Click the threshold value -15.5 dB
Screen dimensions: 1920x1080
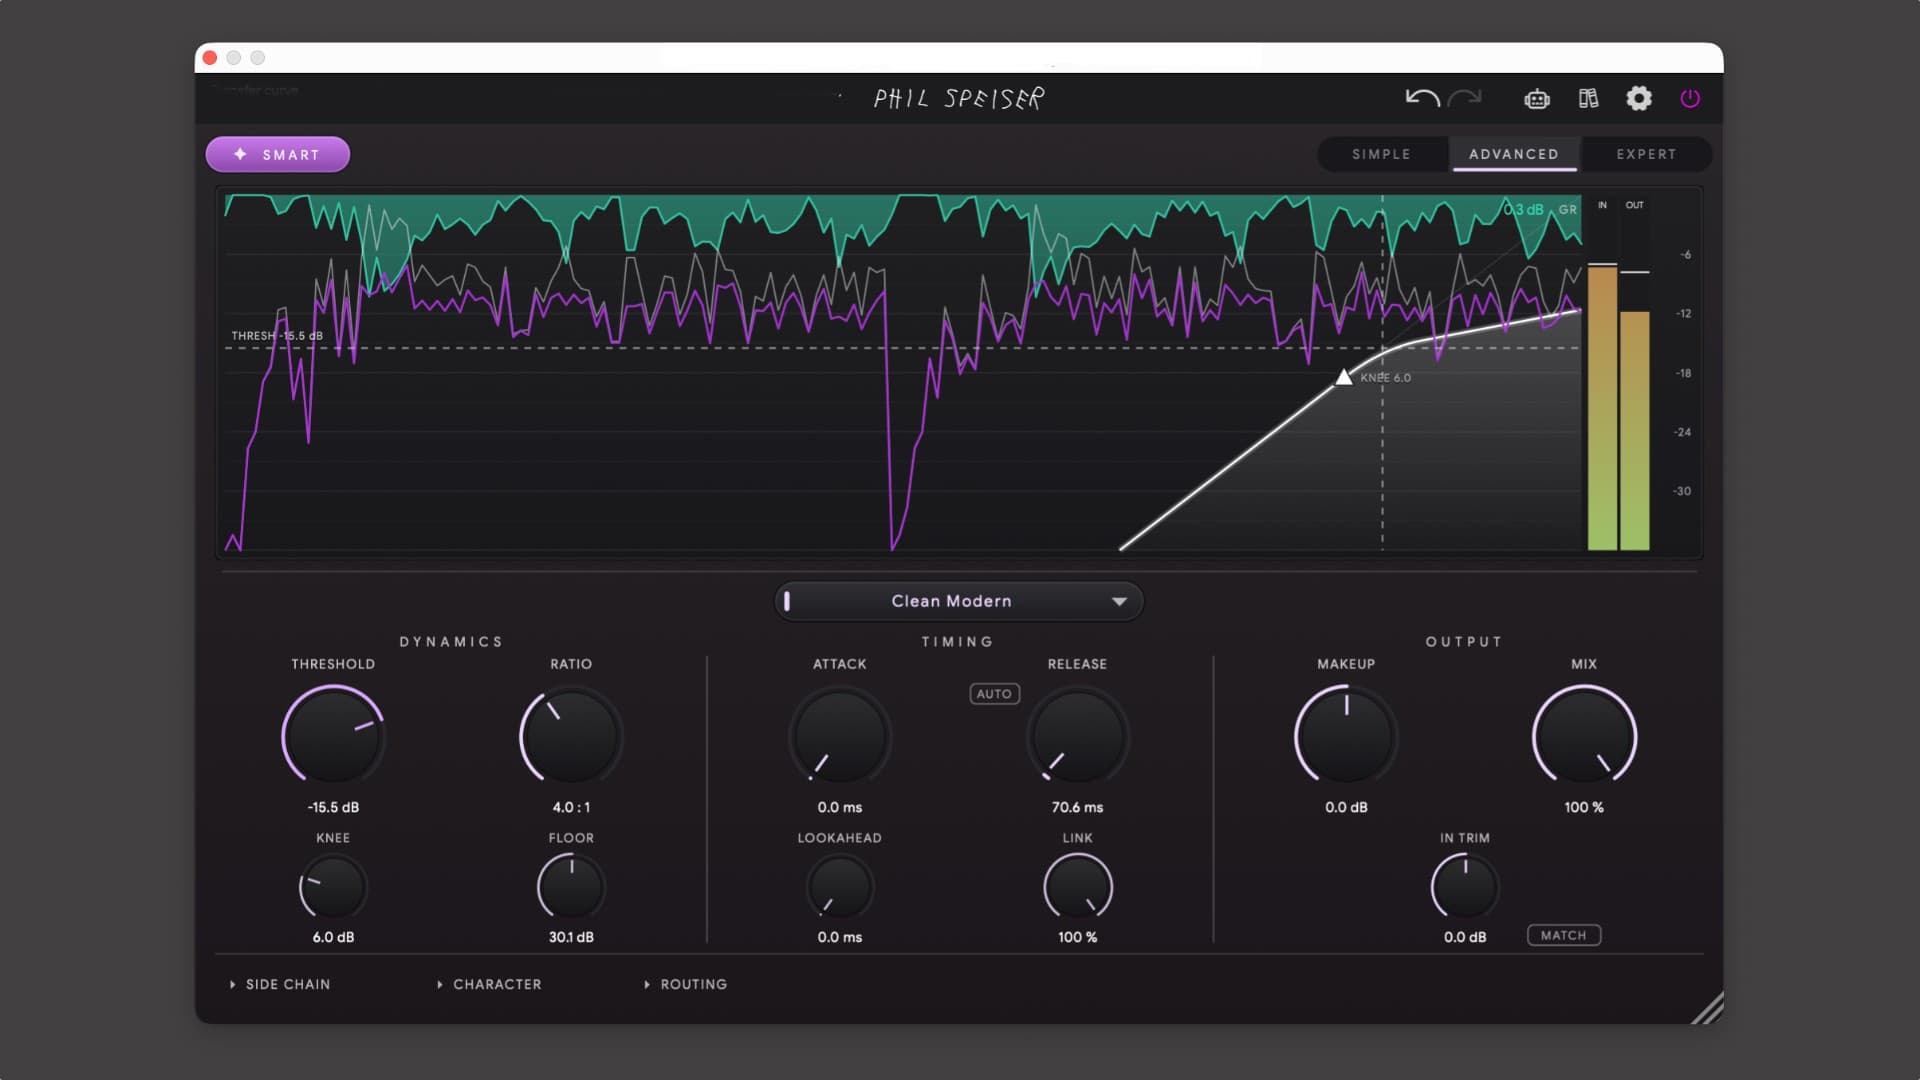tap(333, 807)
